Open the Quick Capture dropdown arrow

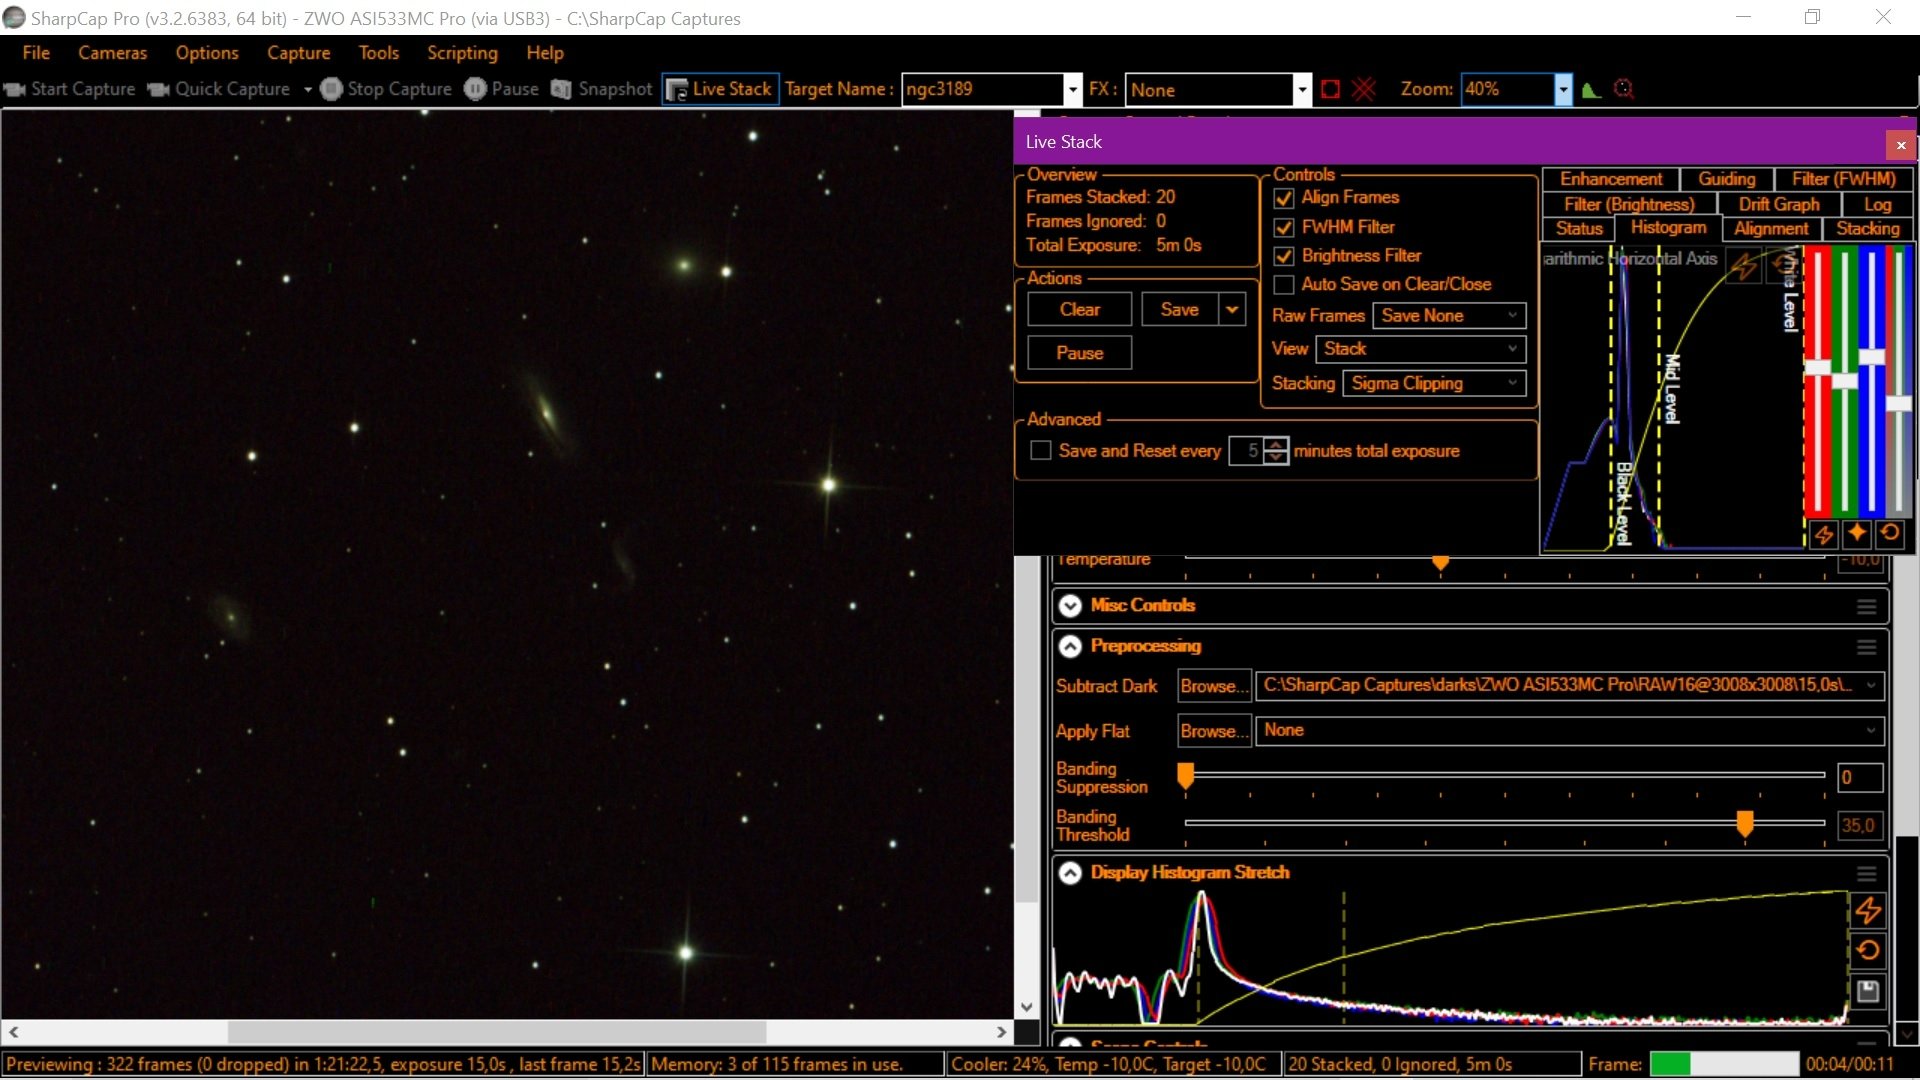(x=307, y=89)
